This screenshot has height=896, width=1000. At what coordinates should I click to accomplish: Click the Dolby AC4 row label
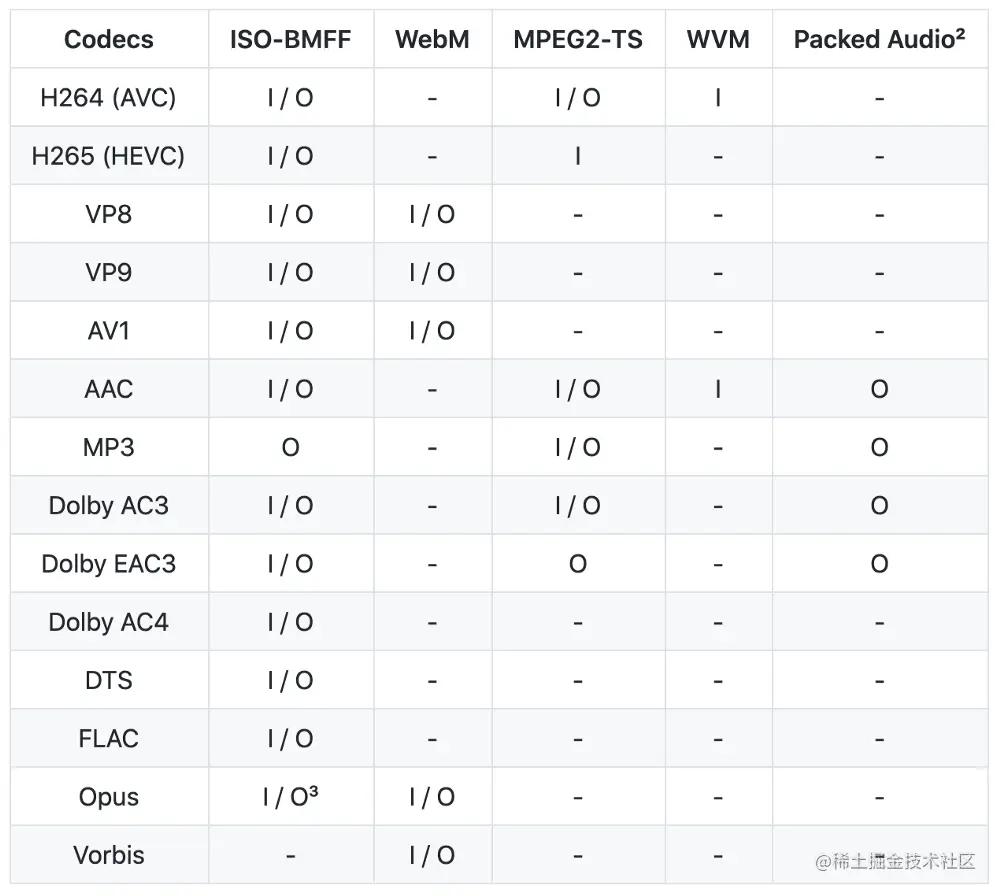click(108, 622)
